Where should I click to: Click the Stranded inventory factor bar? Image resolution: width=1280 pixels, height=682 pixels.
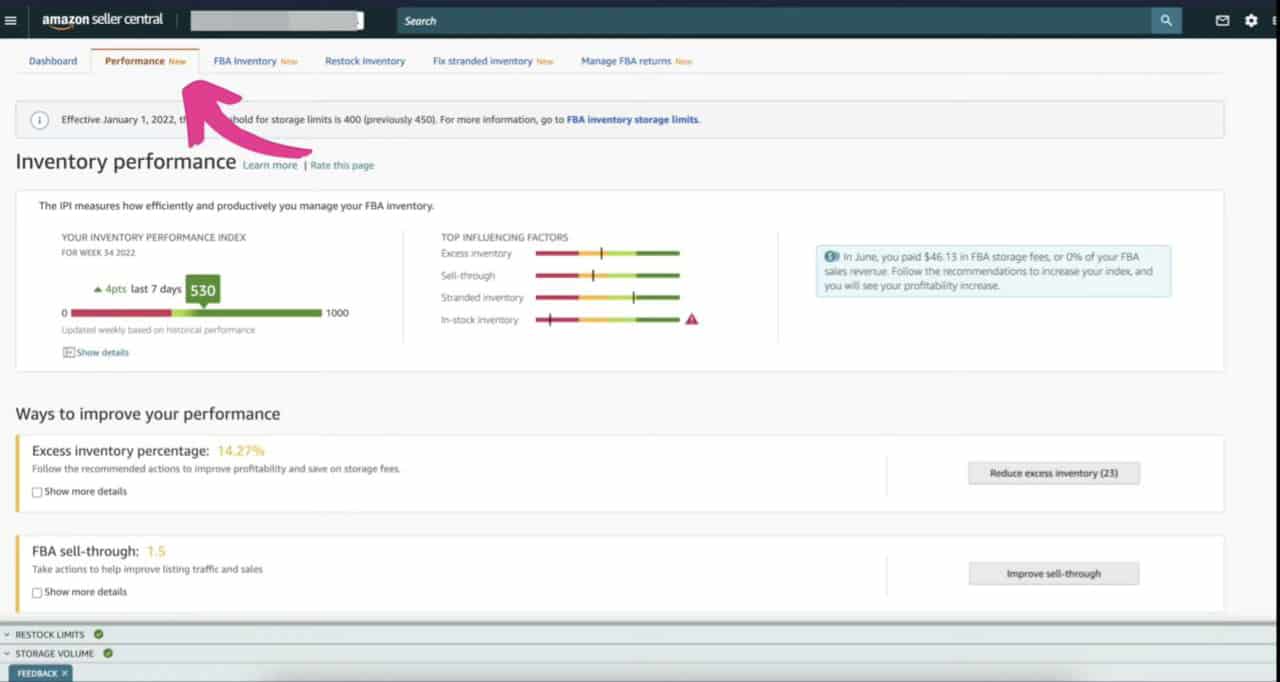click(x=607, y=298)
